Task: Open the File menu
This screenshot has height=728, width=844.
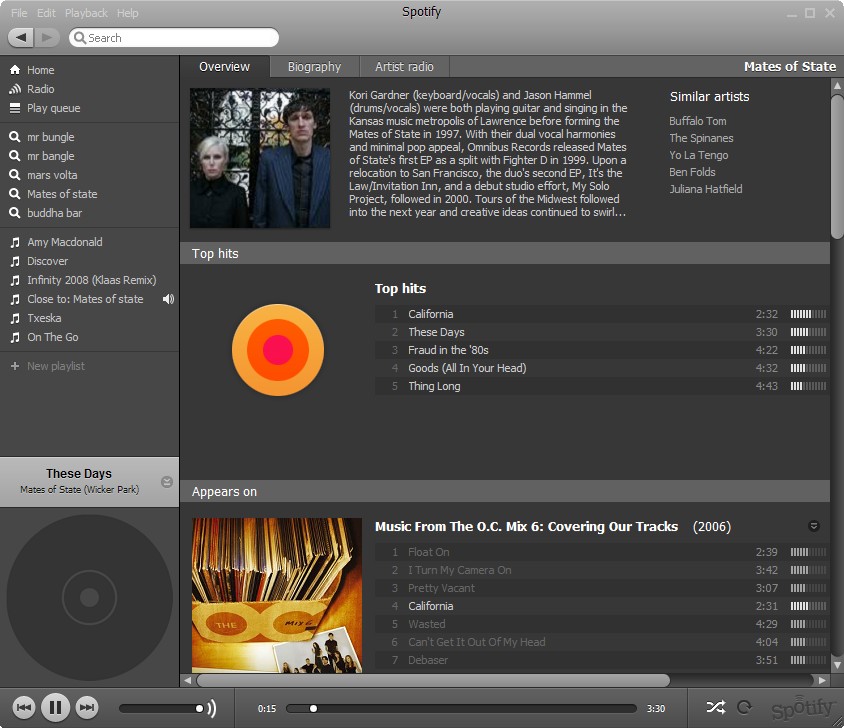Action: click(x=19, y=13)
